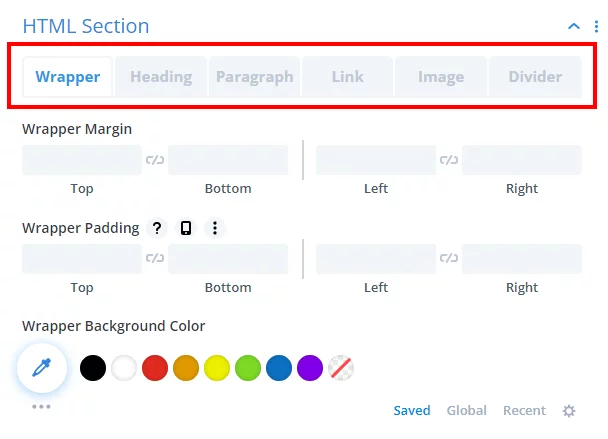Link Wrapper Padding top and bottom values
This screenshot has width=608, height=439.
pyautogui.click(x=155, y=258)
